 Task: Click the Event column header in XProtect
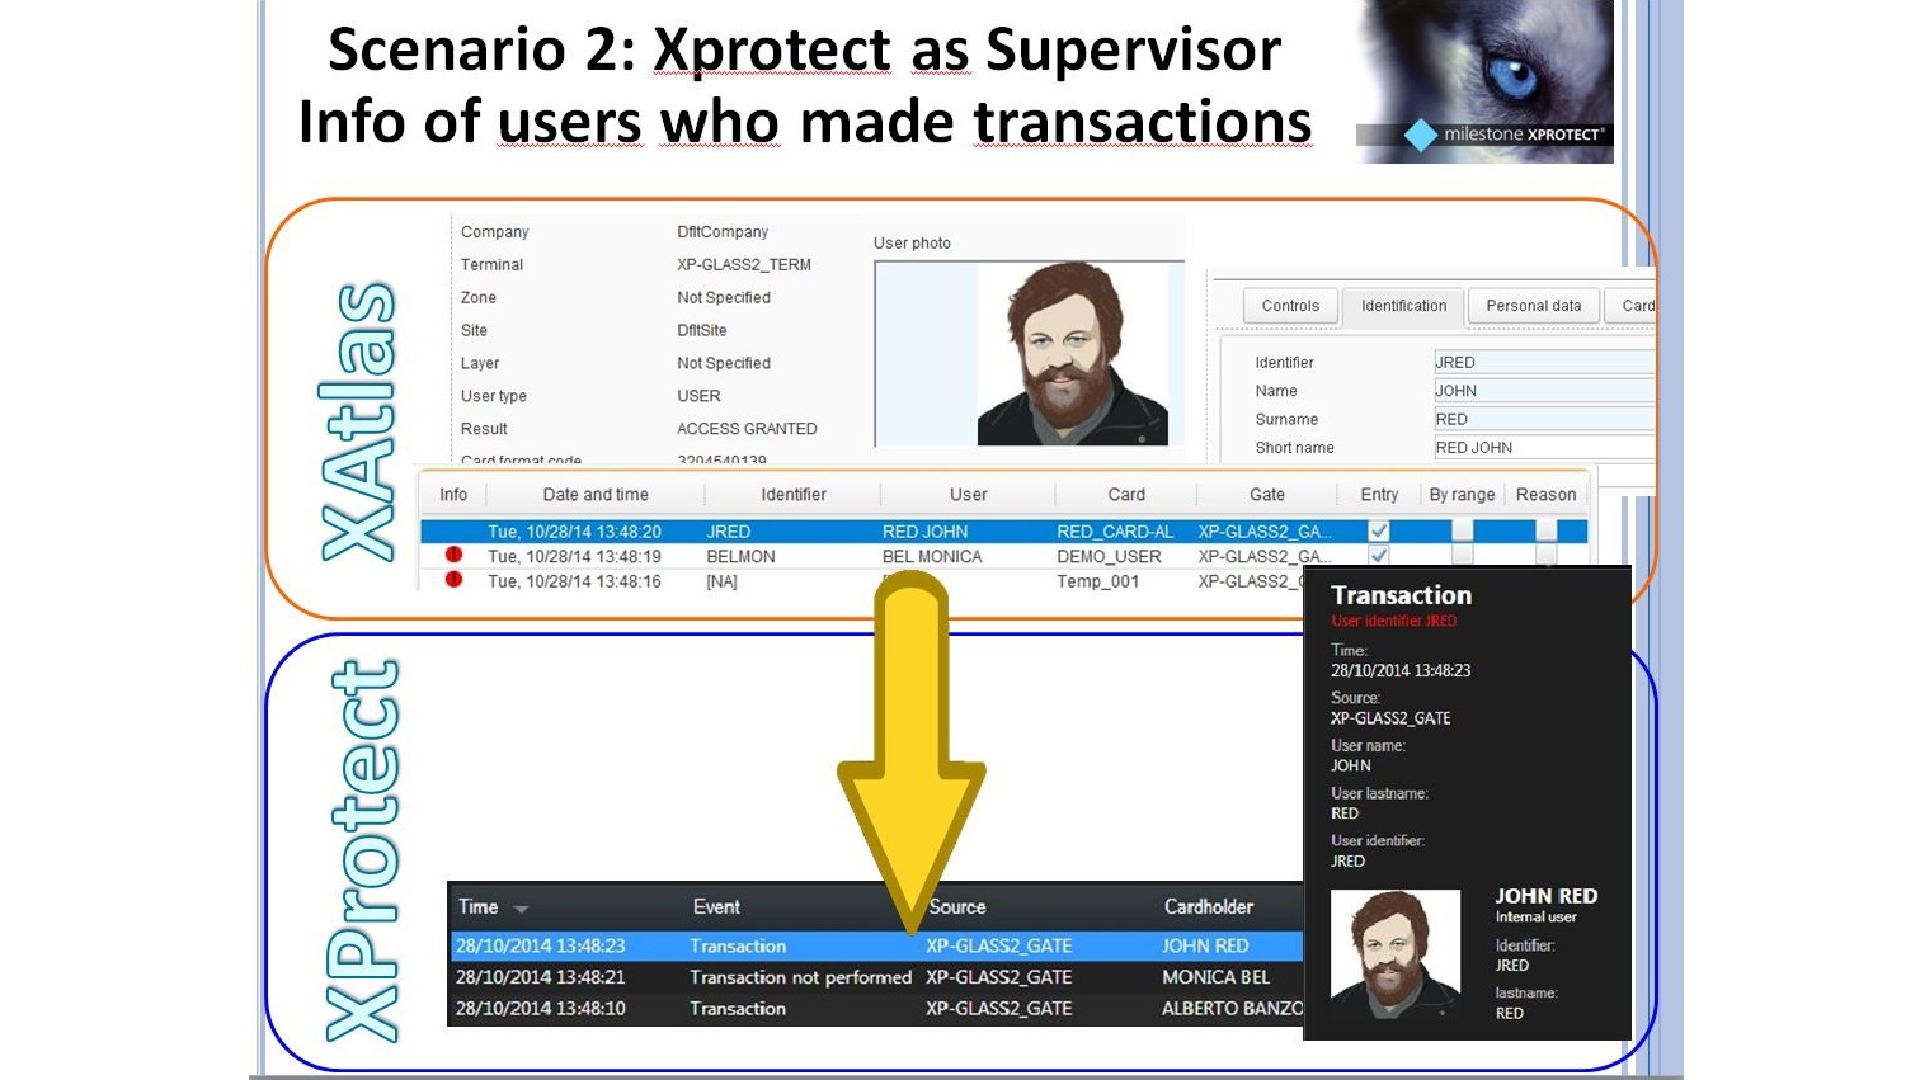716,907
